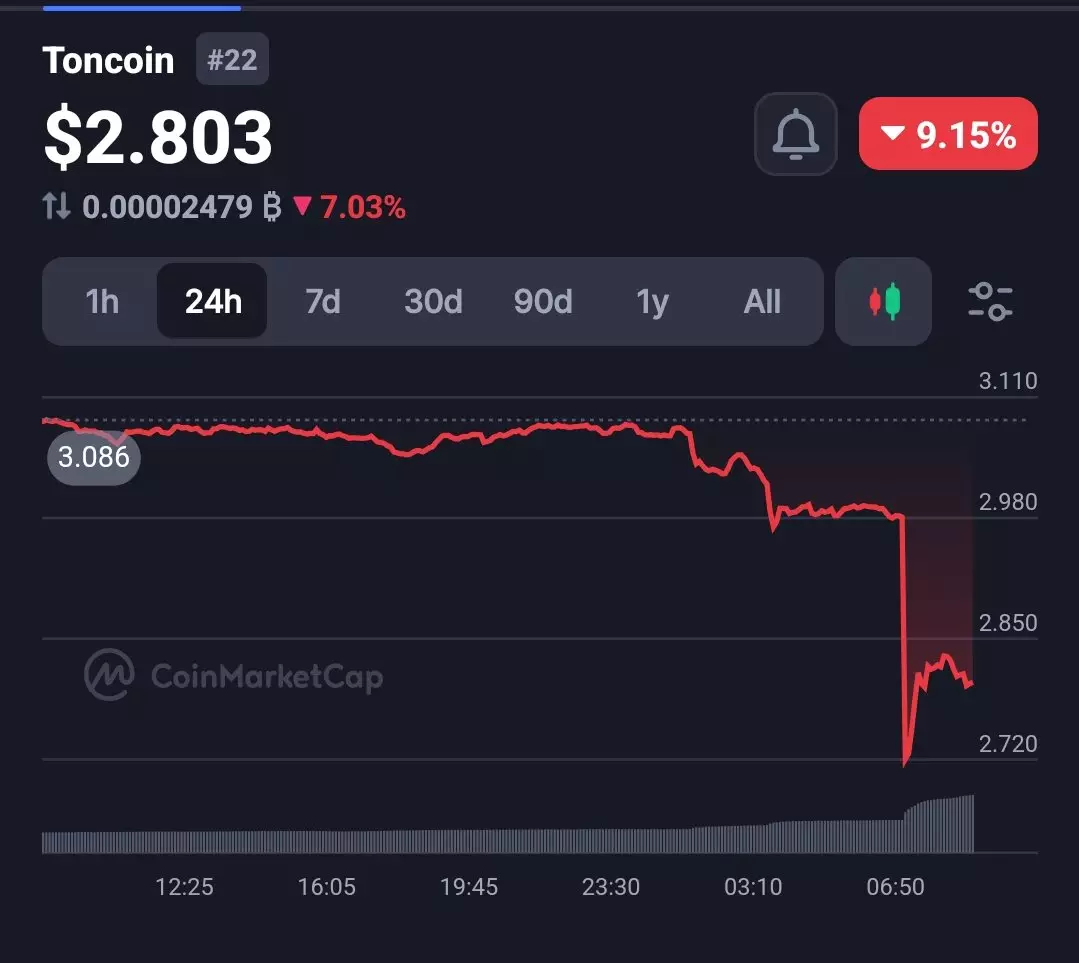Tap the Toncoin title
Image resolution: width=1079 pixels, height=963 pixels.
(x=108, y=60)
